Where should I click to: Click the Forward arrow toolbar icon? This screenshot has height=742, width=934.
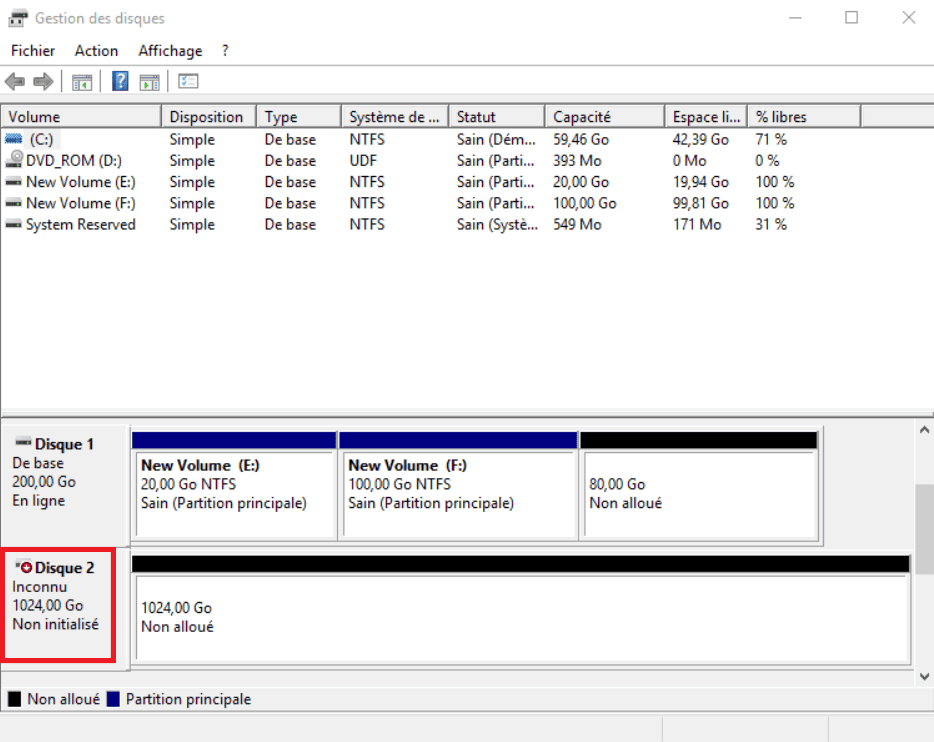(x=43, y=82)
